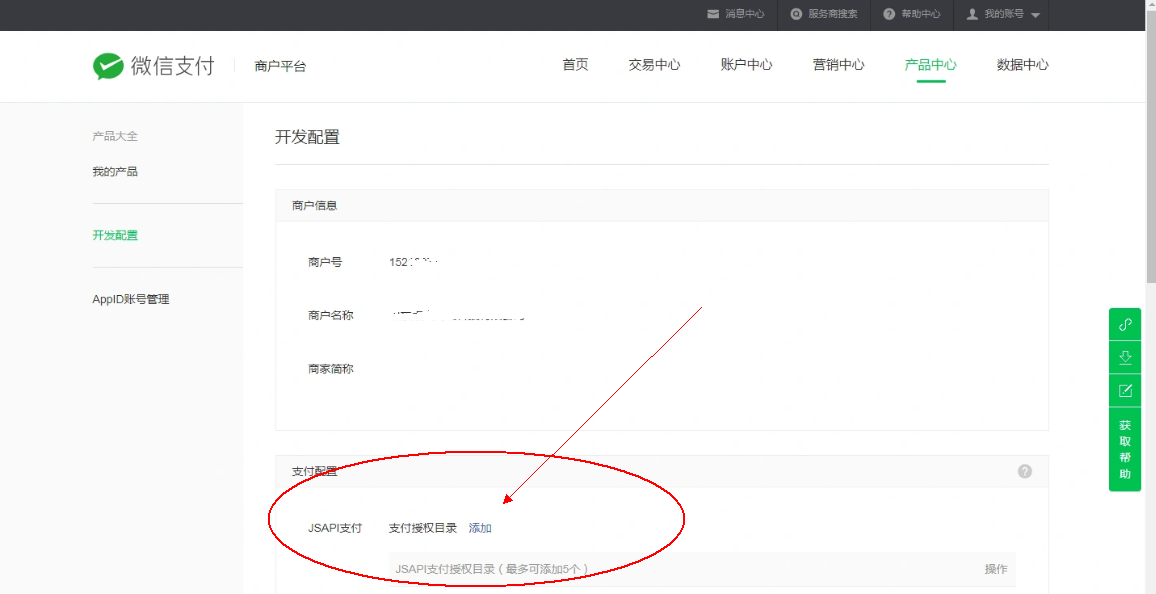Click 添加 link next to 支付授权目录
The height and width of the screenshot is (594, 1156).
[x=480, y=528]
